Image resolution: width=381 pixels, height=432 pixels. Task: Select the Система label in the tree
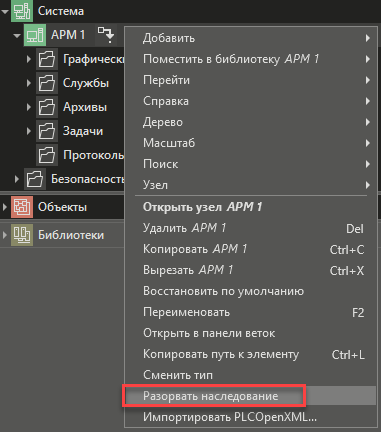61,11
